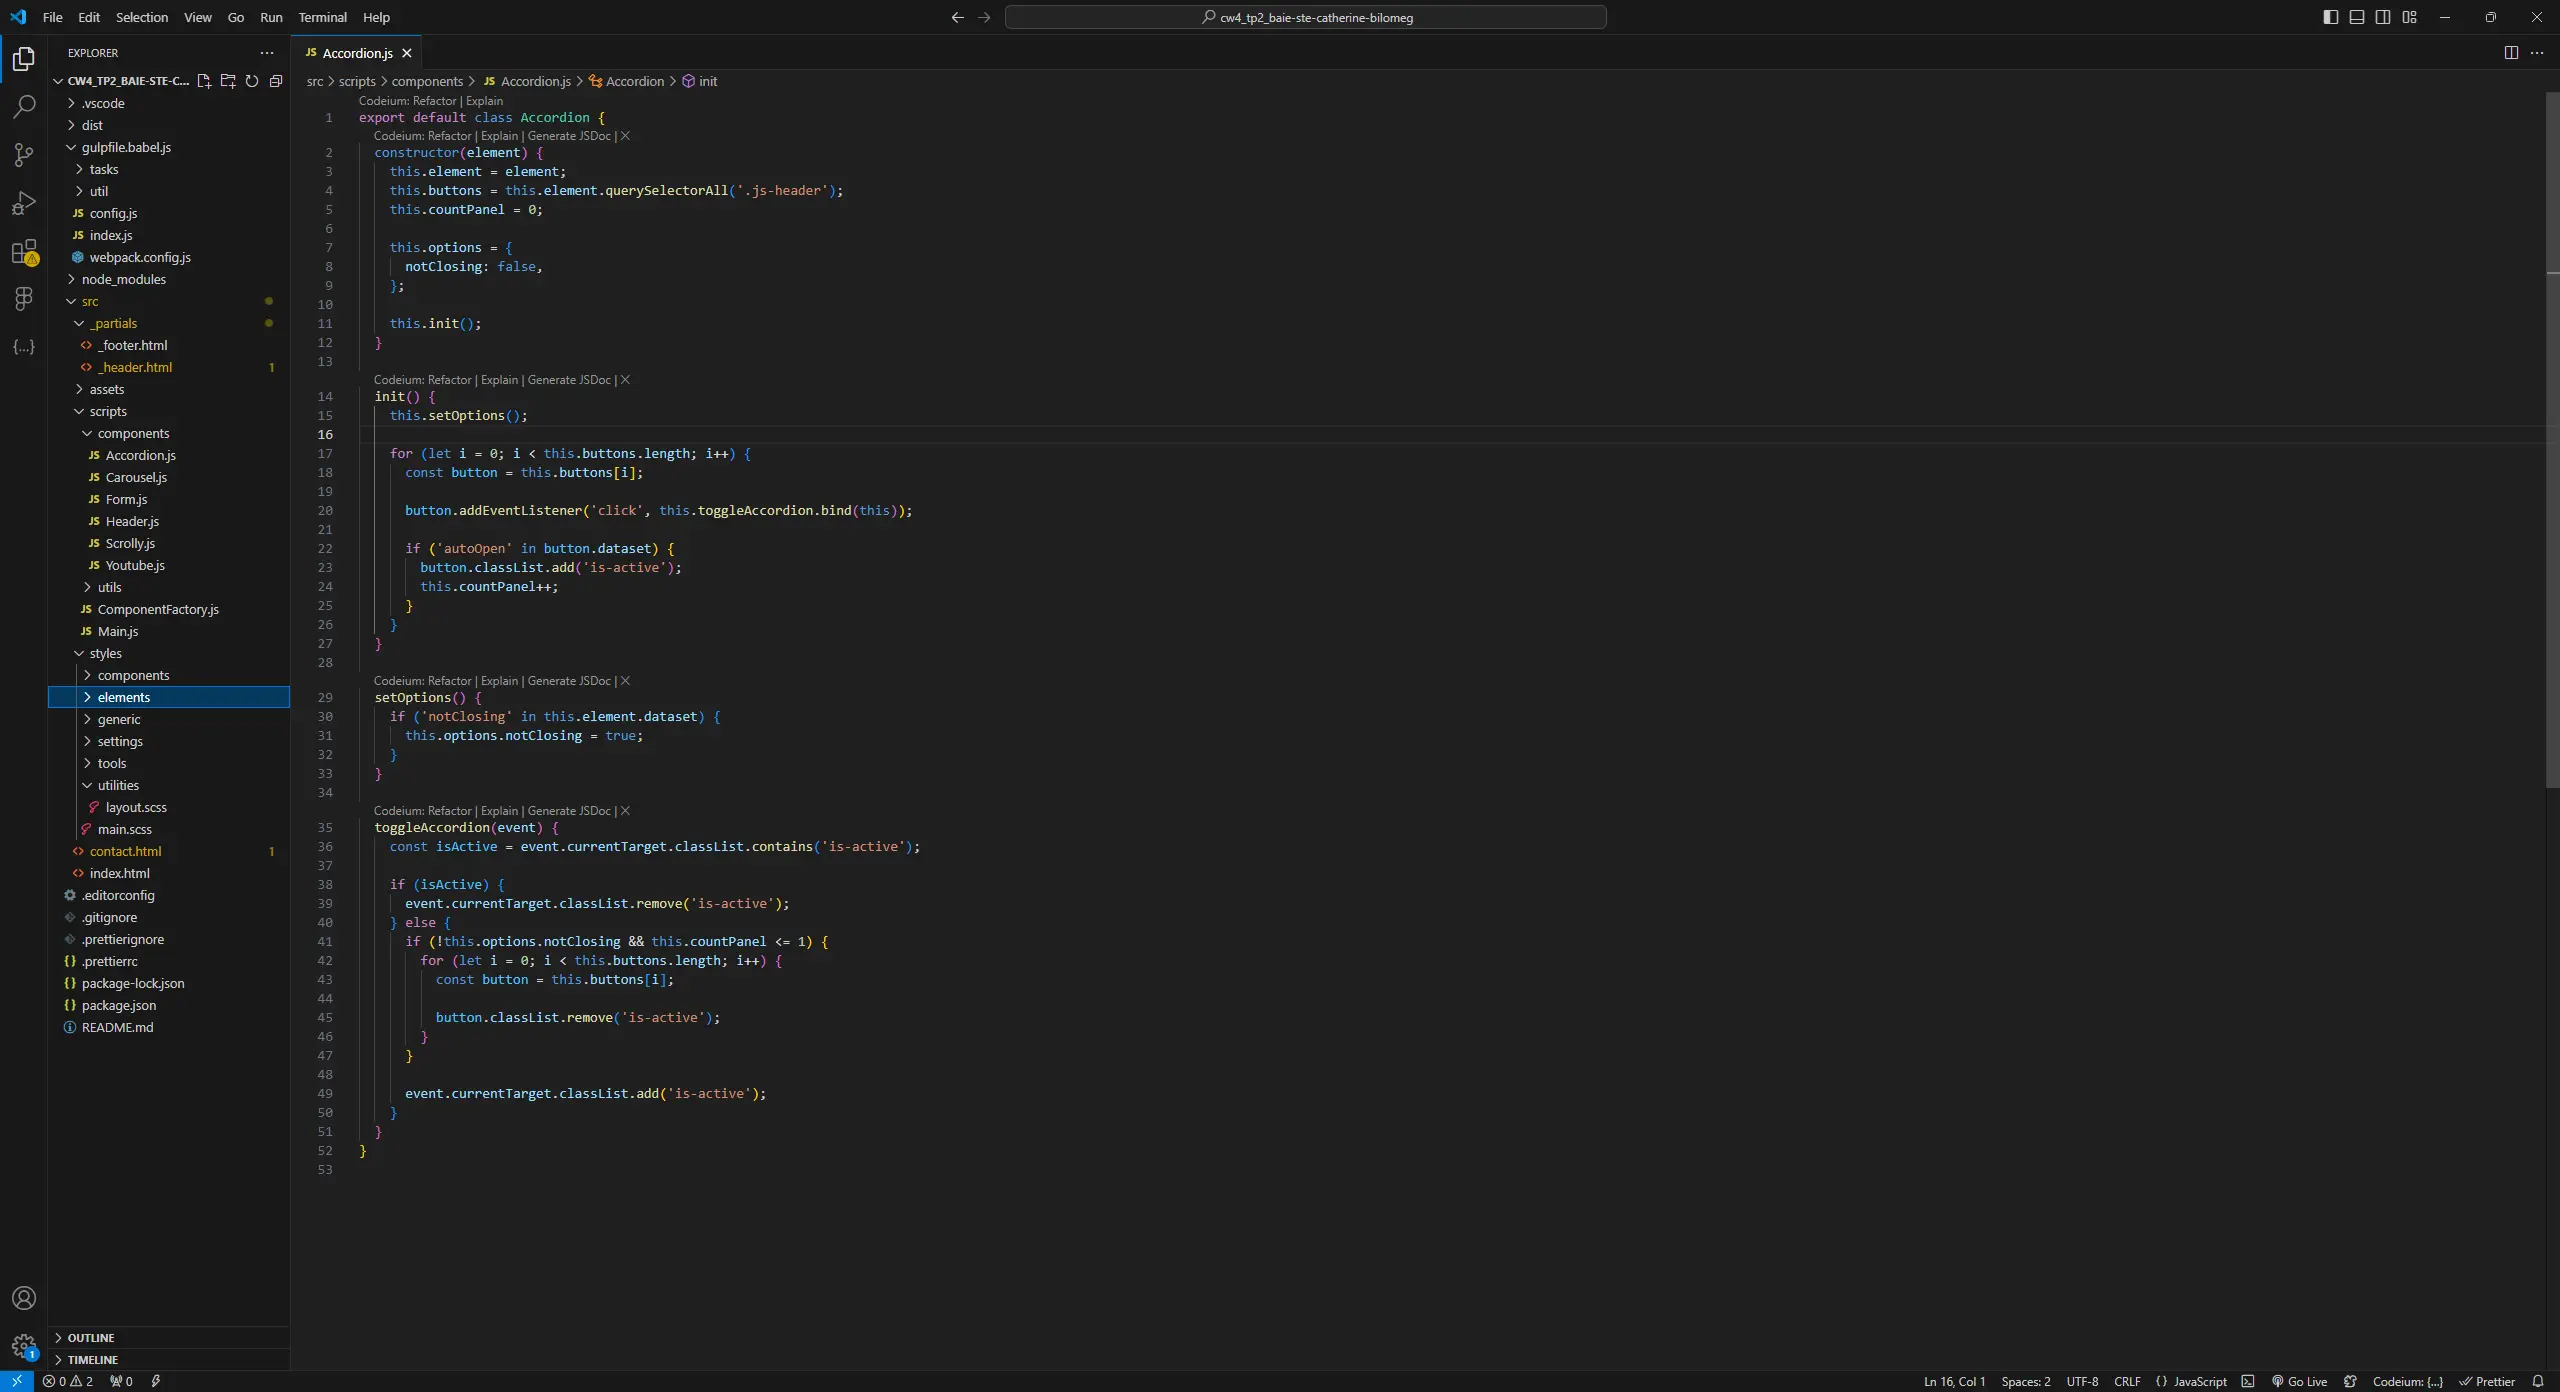
Task: Open the Extensions view
Action: 23,253
